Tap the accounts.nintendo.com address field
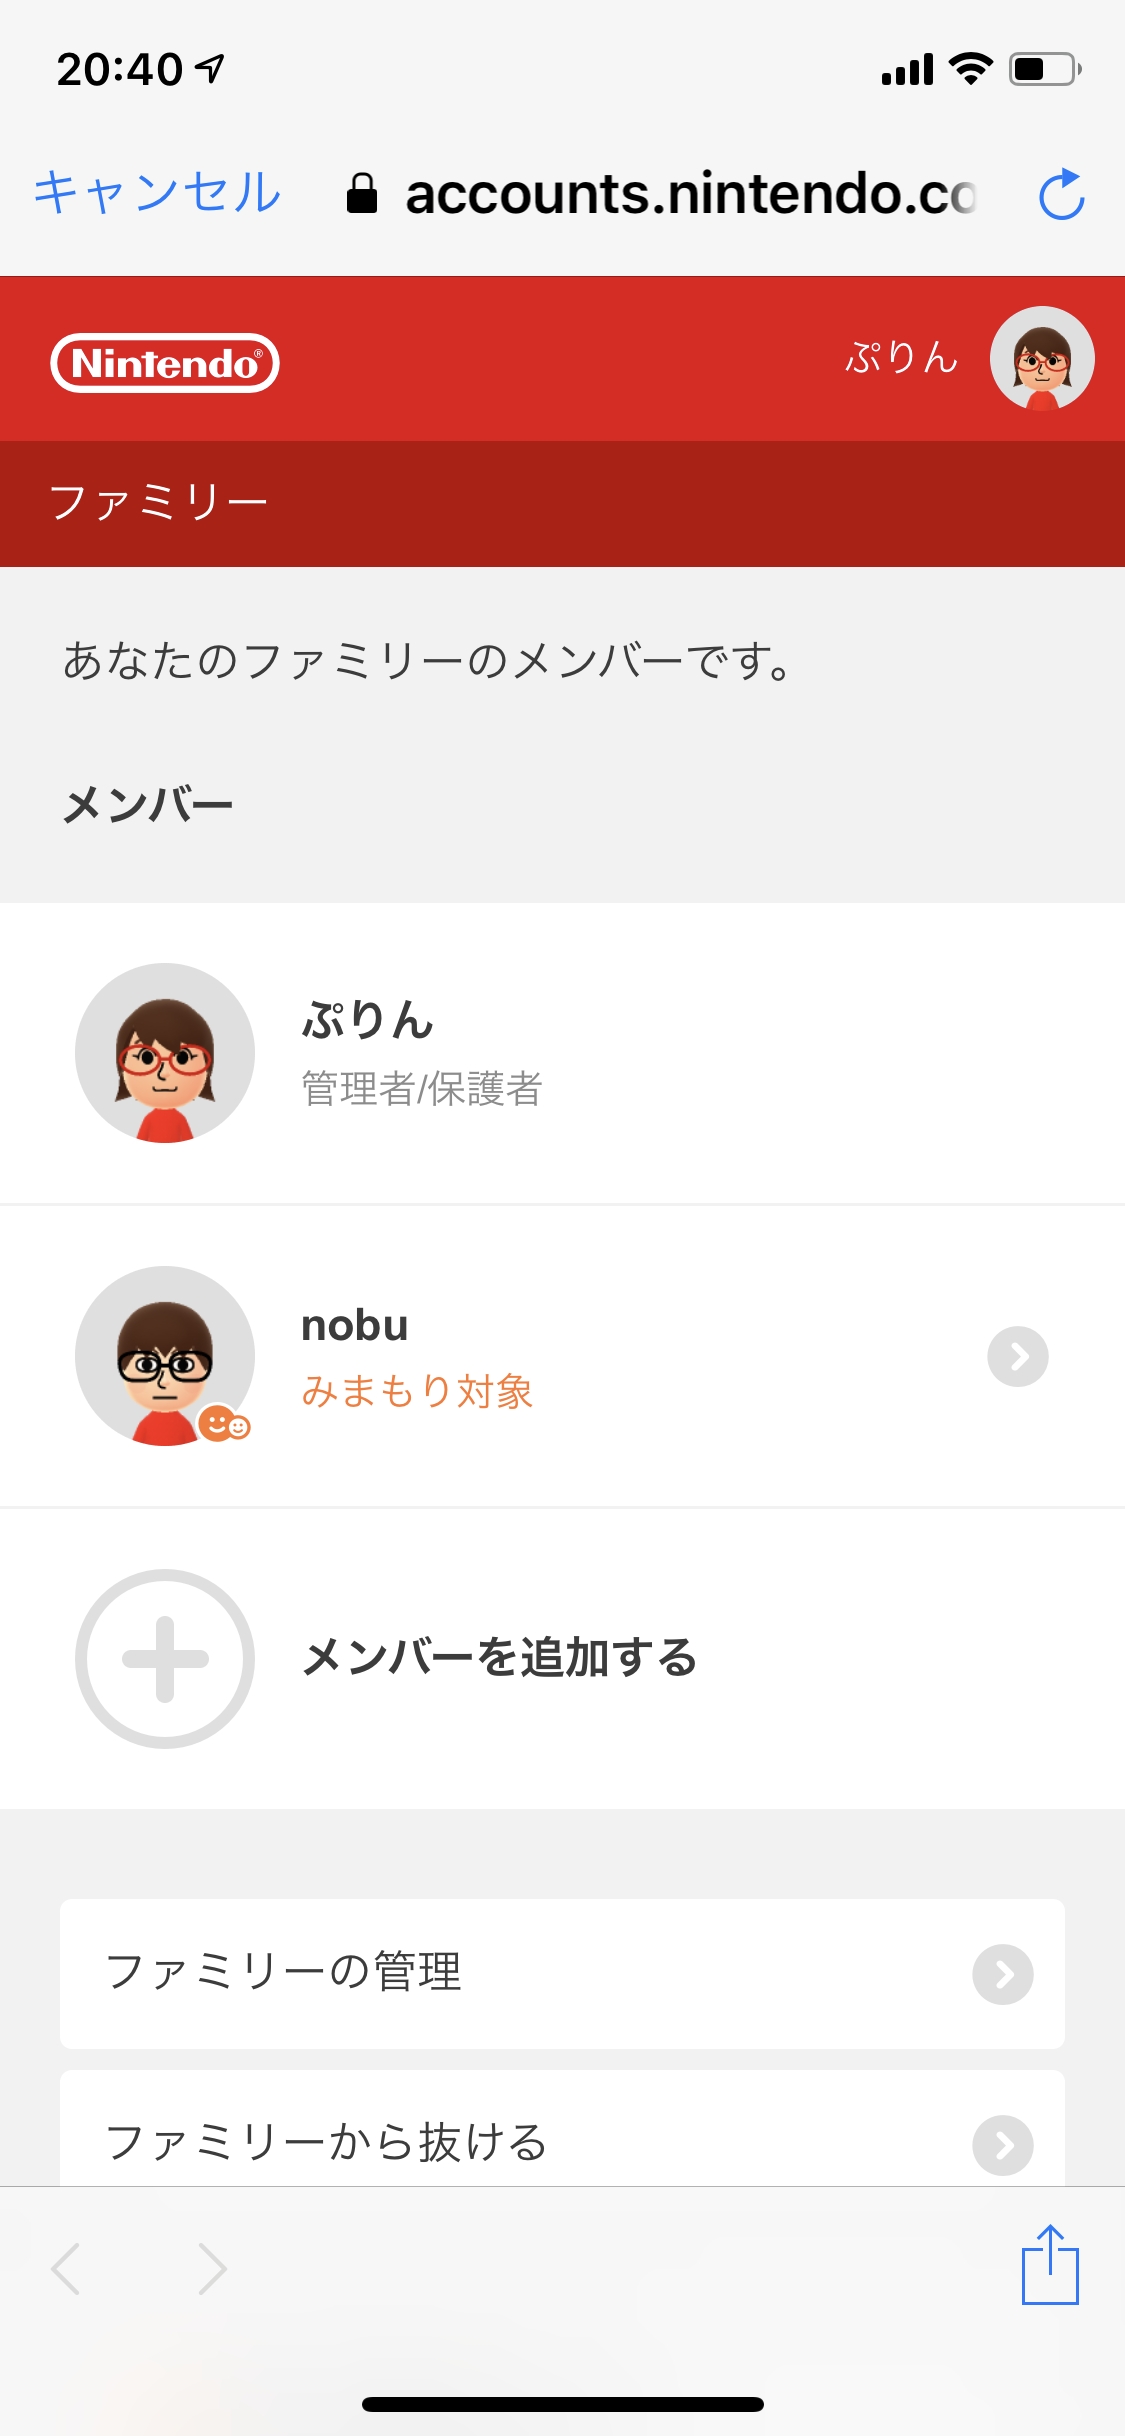Screen dimensions: 1125x2436 coord(690,194)
